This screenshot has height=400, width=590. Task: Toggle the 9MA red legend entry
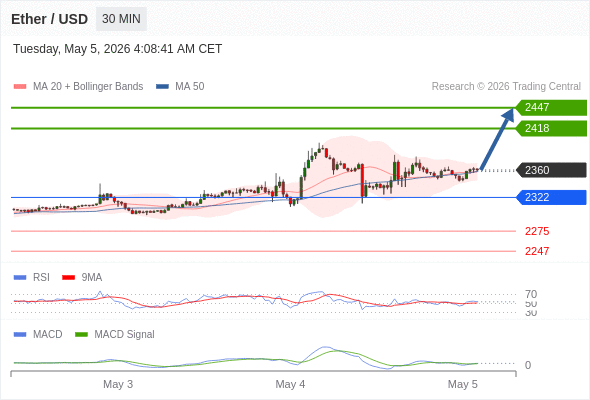82,277
